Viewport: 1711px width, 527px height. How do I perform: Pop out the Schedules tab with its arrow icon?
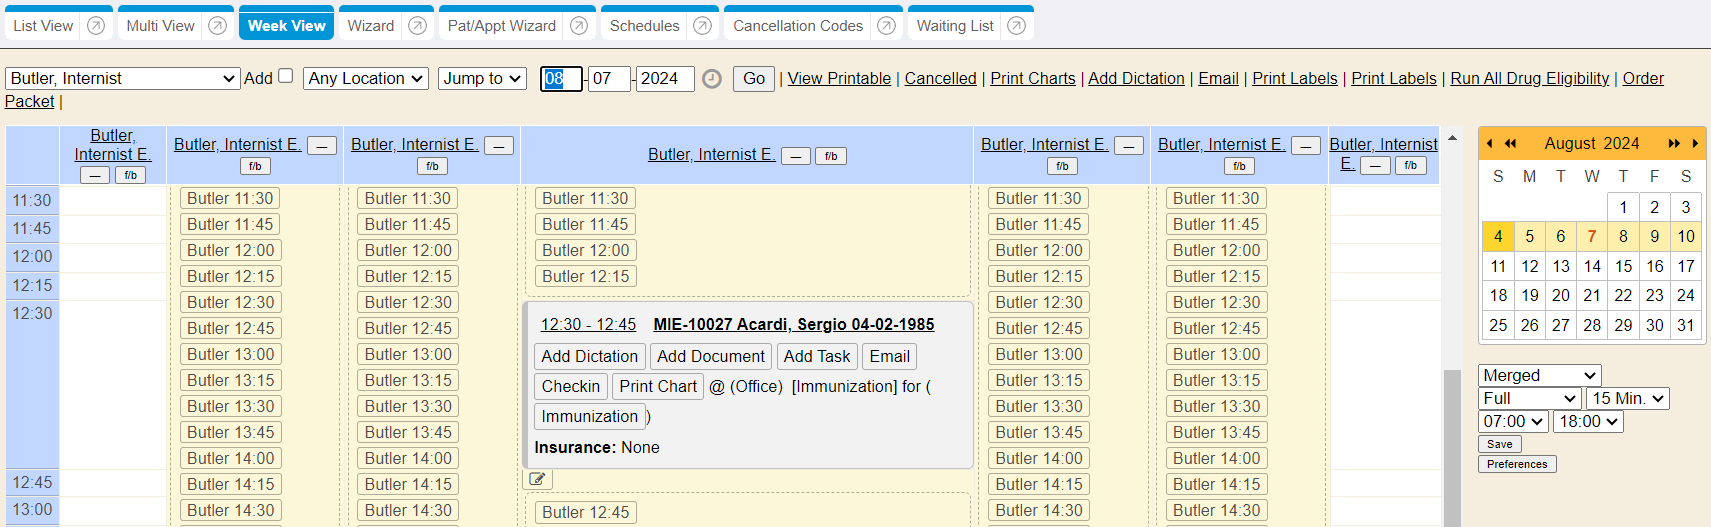coord(703,26)
